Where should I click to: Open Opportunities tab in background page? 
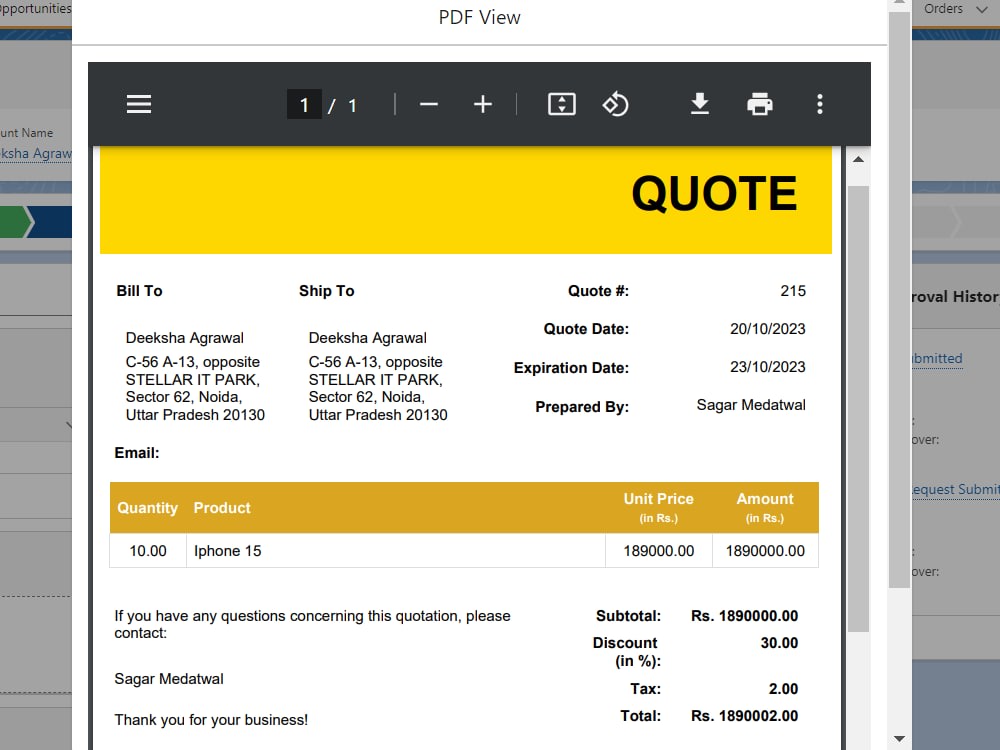coord(36,8)
